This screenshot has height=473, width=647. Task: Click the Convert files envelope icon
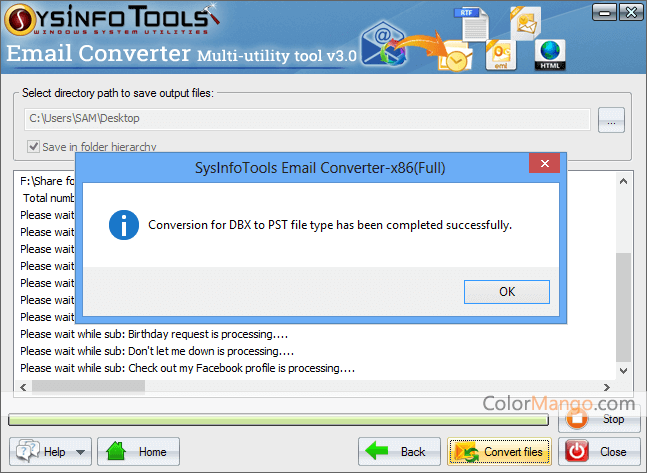point(466,452)
